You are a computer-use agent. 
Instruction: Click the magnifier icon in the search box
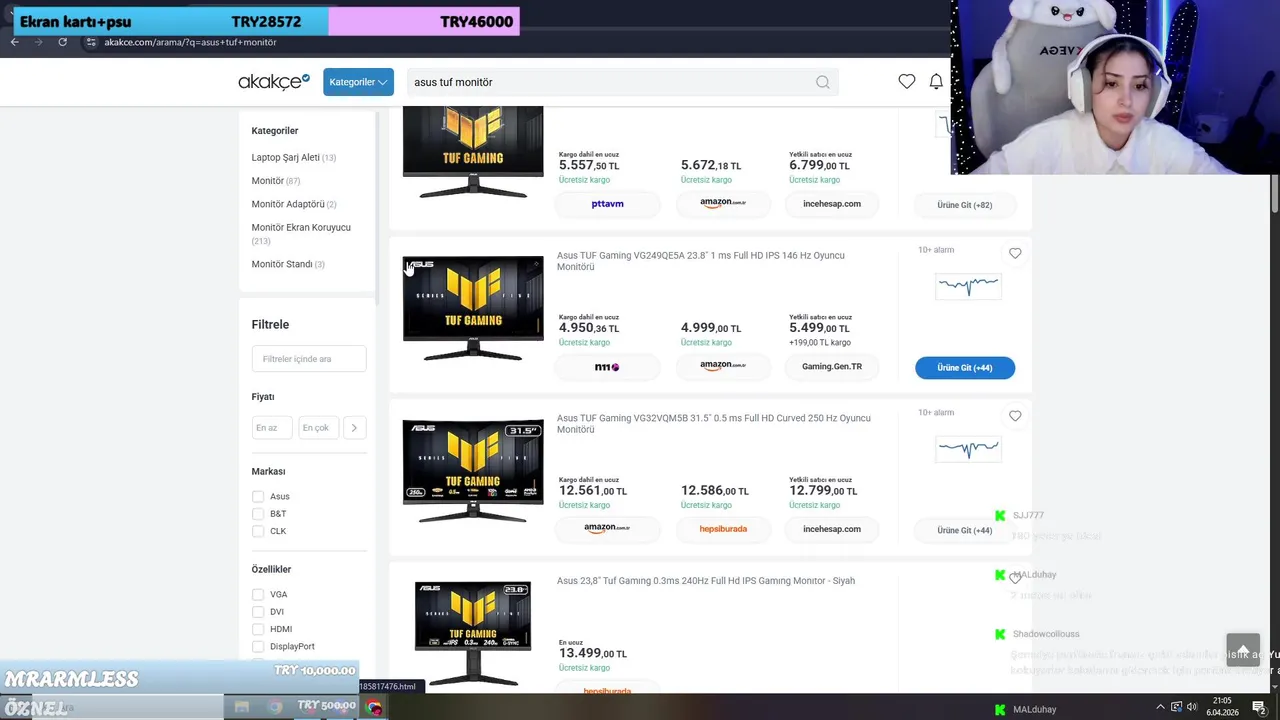point(822,82)
